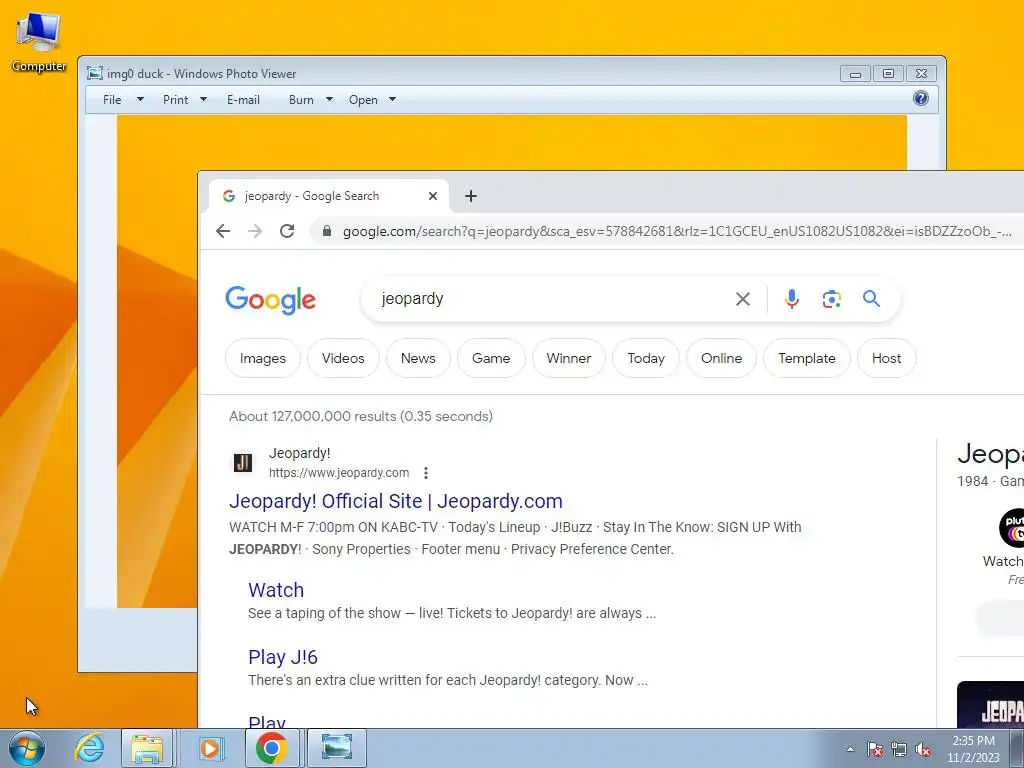Image resolution: width=1024 pixels, height=768 pixels.
Task: Switch to Chrome in taskbar
Action: click(x=272, y=748)
